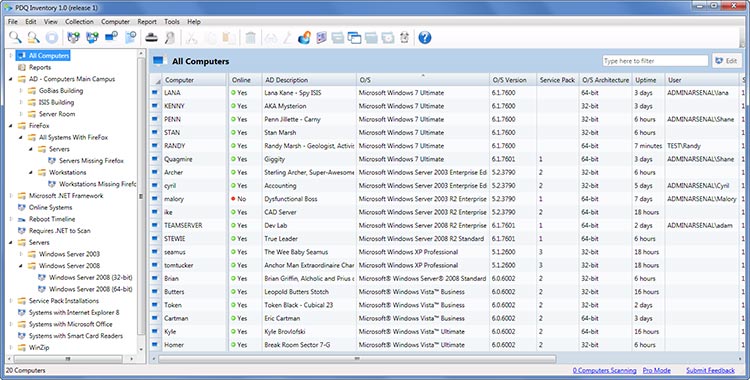Click the Dysfunctional Boss description cell
The width and height of the screenshot is (750, 380).
tap(290, 199)
